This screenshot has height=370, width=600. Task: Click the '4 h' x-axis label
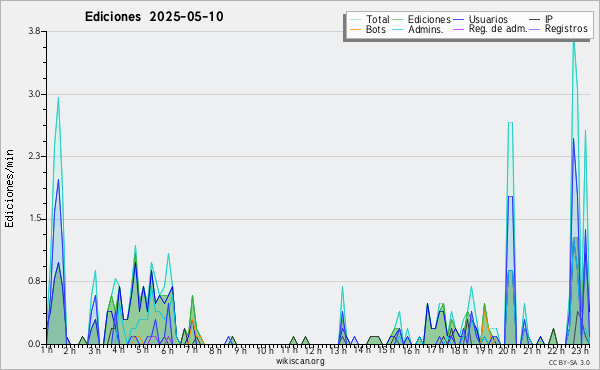pos(119,350)
